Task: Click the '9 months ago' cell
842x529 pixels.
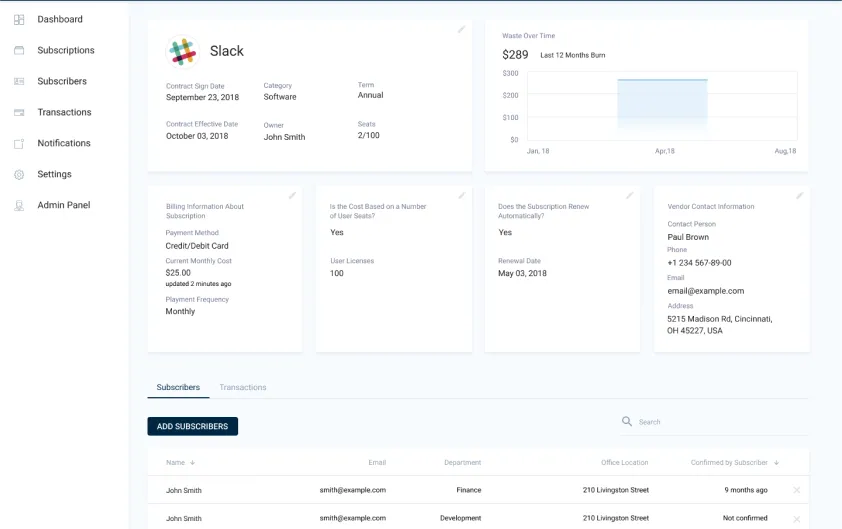Action: pos(746,490)
